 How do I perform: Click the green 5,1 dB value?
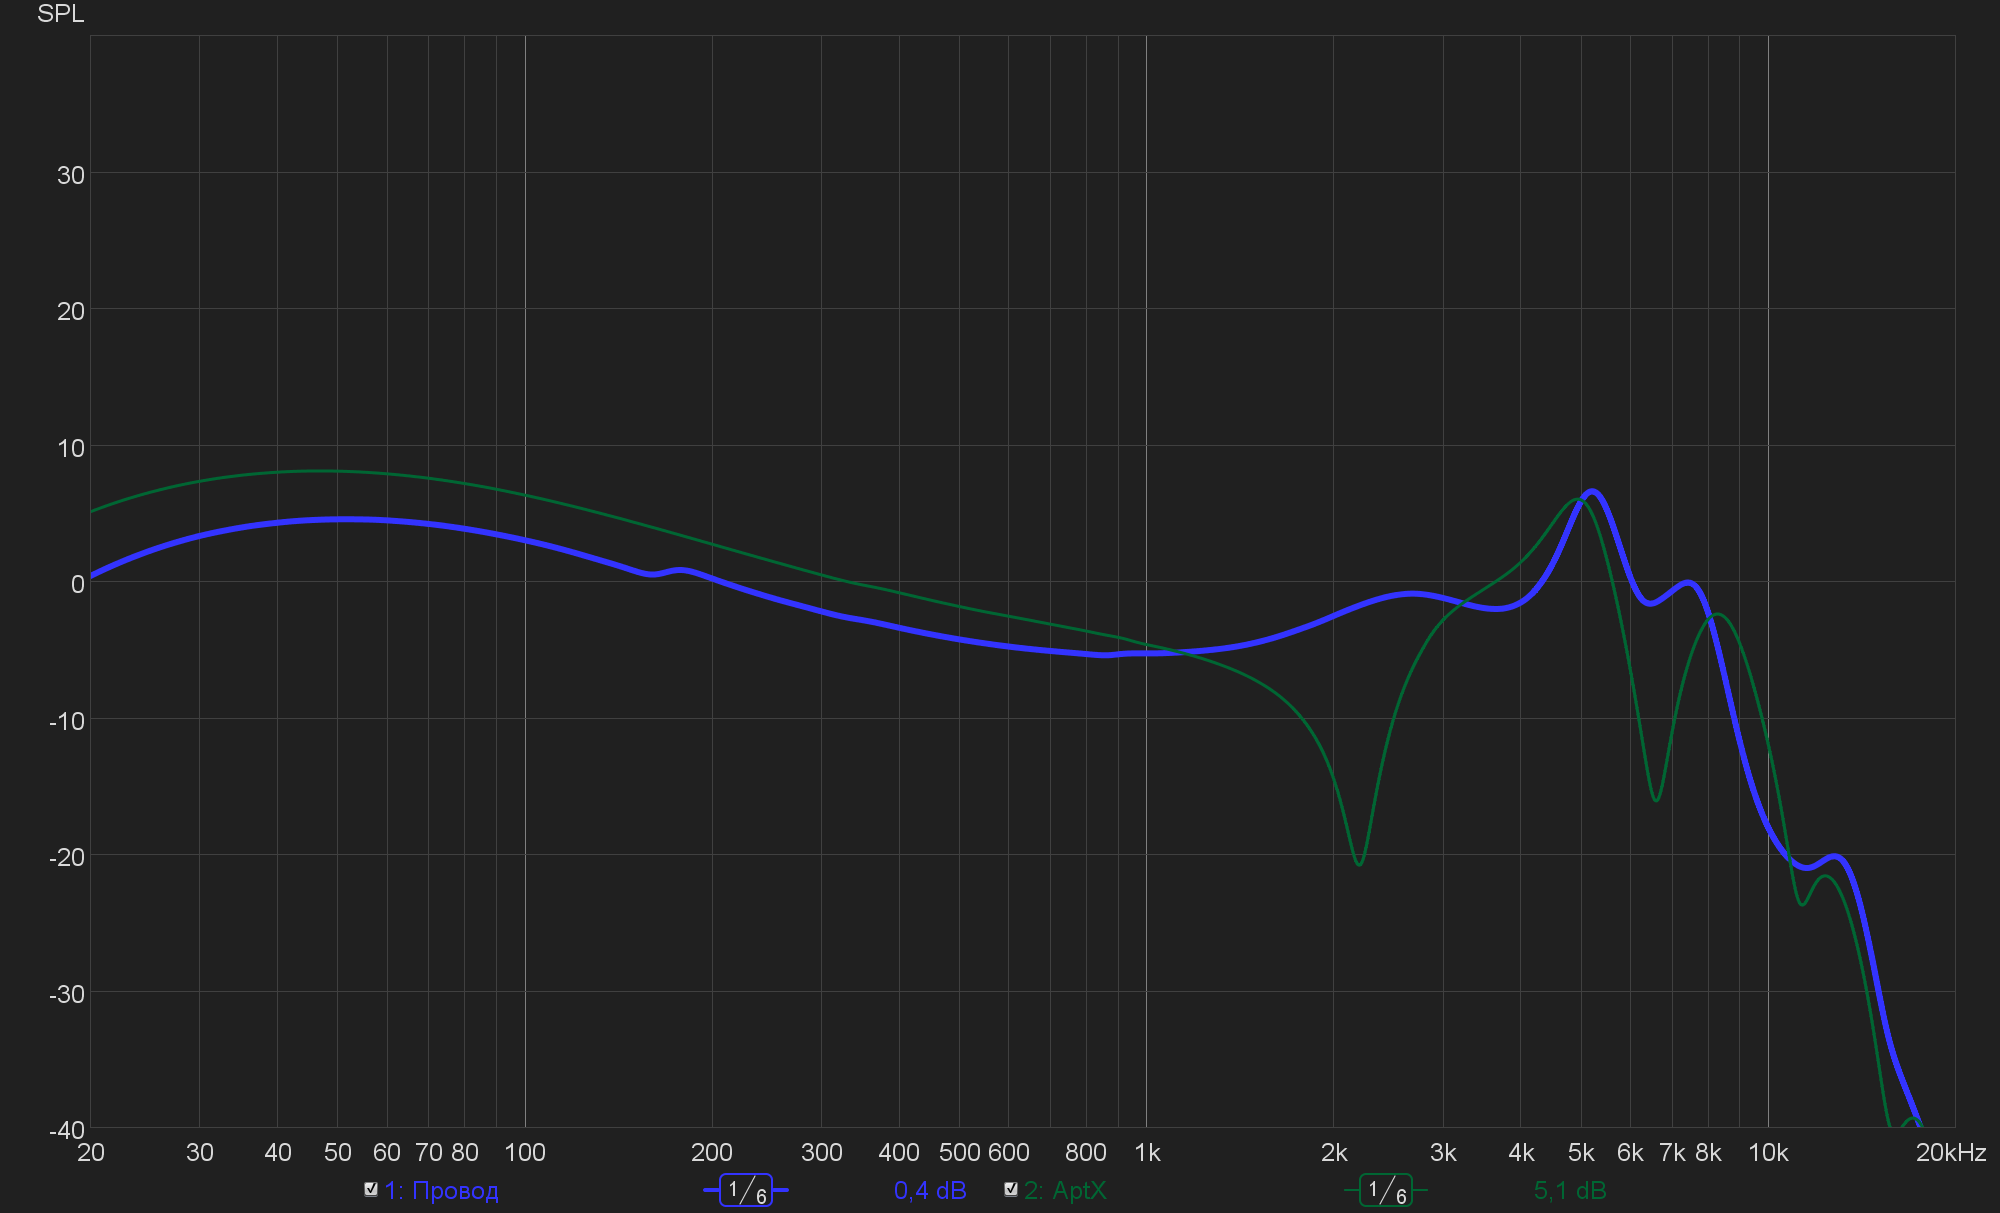[1570, 1191]
